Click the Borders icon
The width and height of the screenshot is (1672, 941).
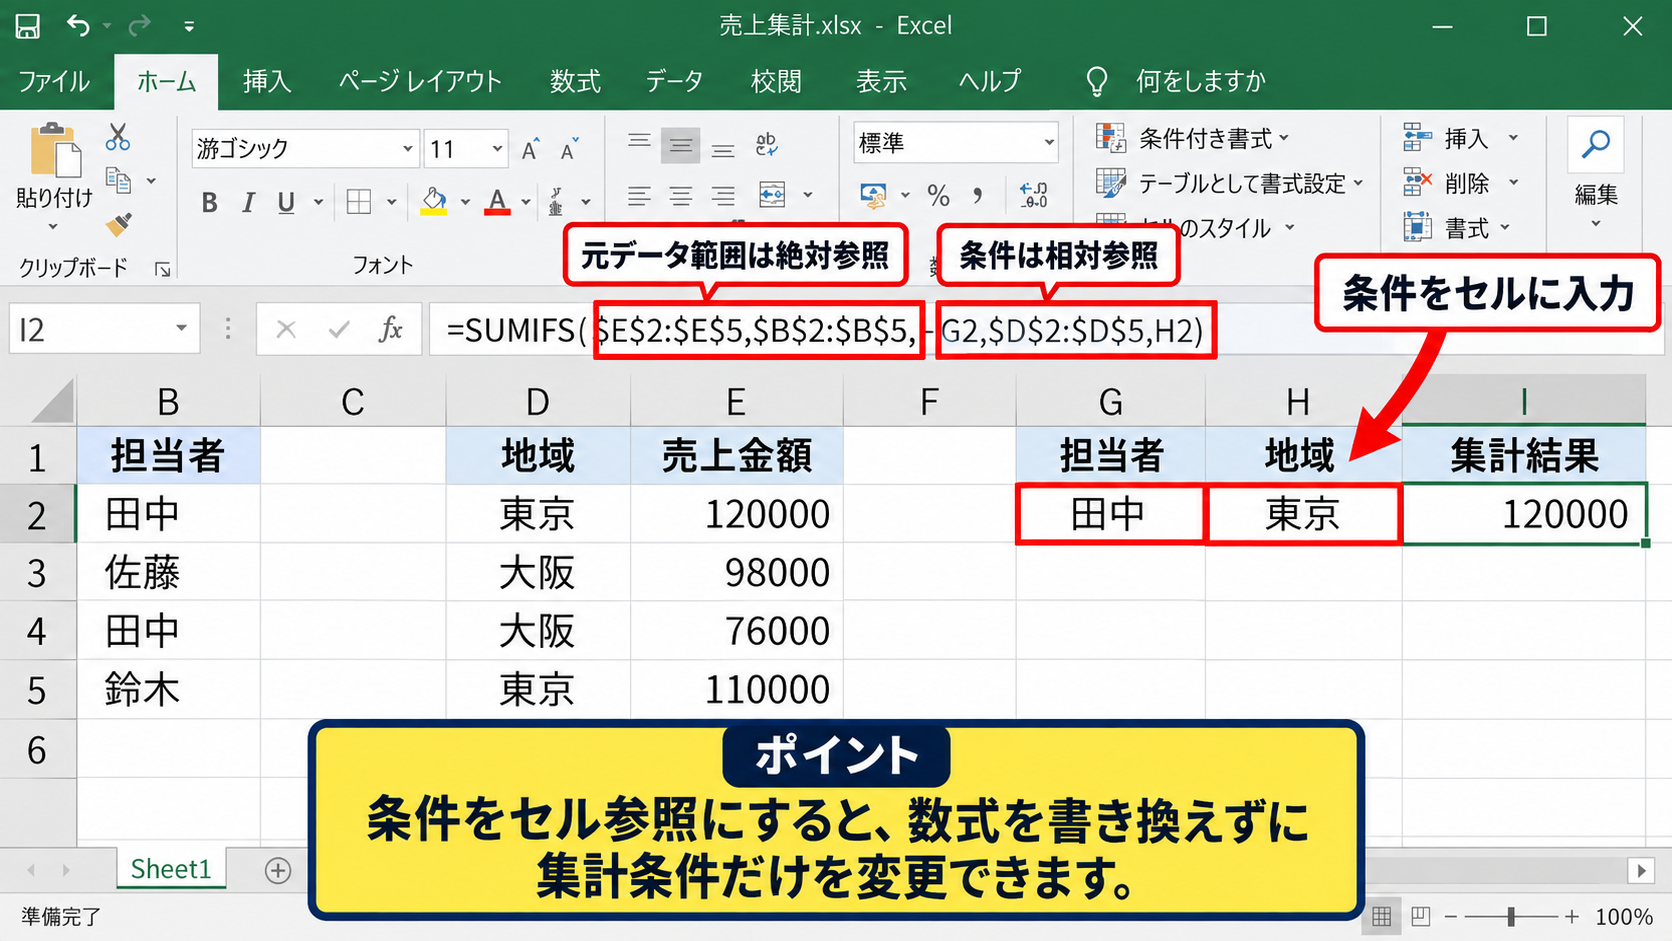359,202
